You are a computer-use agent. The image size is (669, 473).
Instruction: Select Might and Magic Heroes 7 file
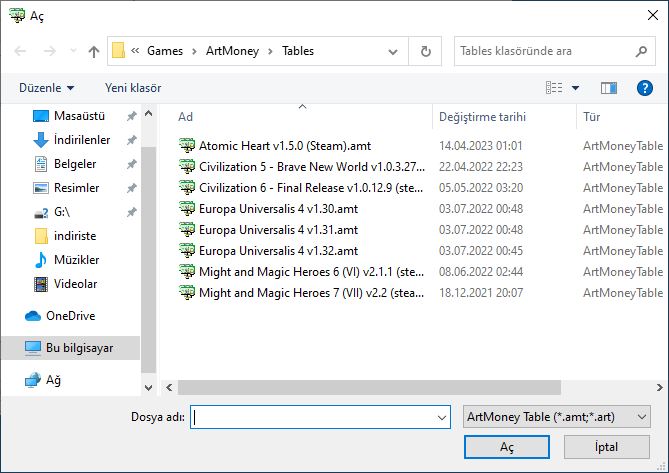pyautogui.click(x=311, y=293)
